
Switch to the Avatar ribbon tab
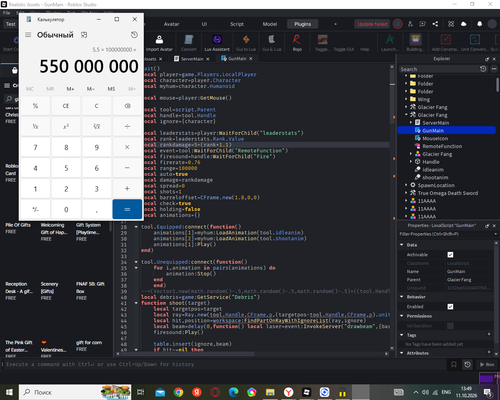pyautogui.click(x=171, y=24)
